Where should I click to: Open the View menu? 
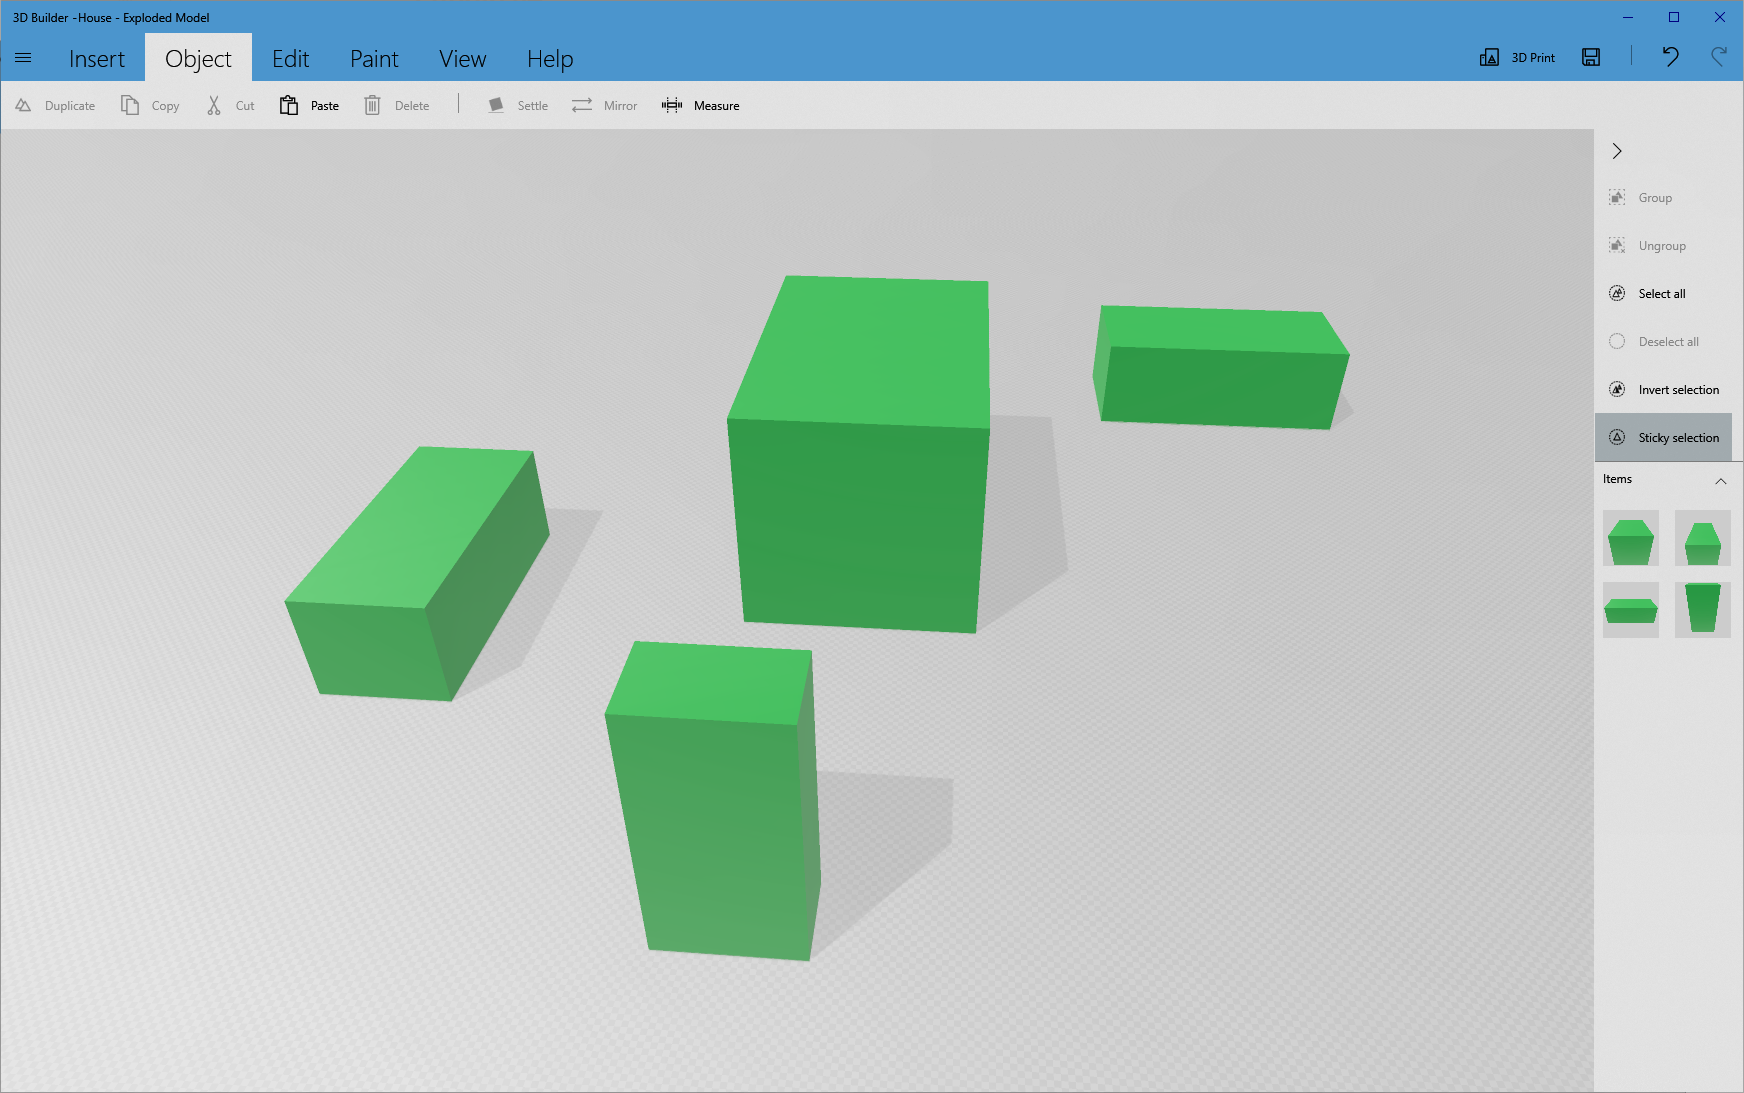pos(462,59)
